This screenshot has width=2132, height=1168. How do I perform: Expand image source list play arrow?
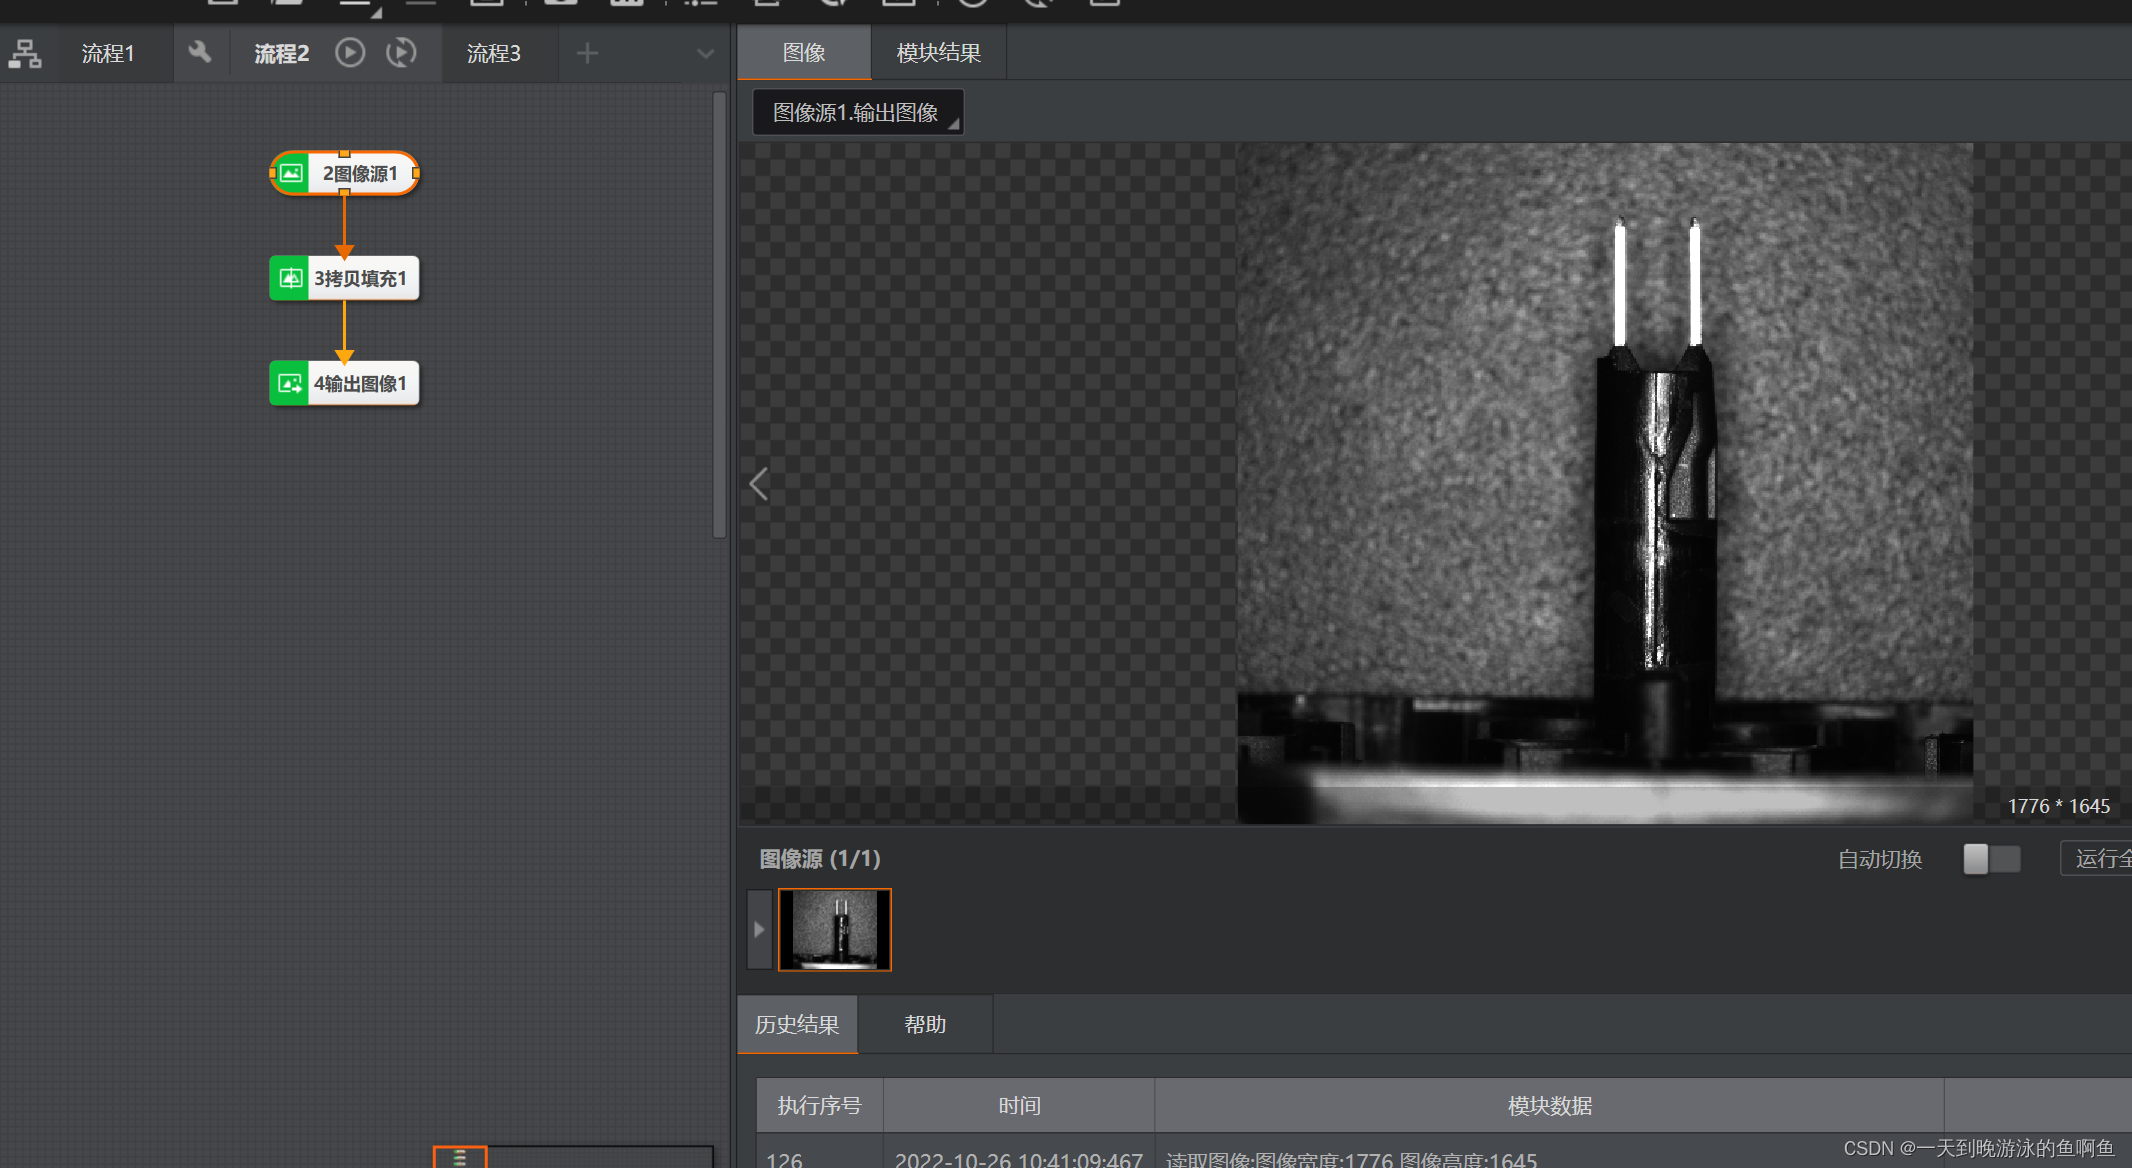coord(759,930)
